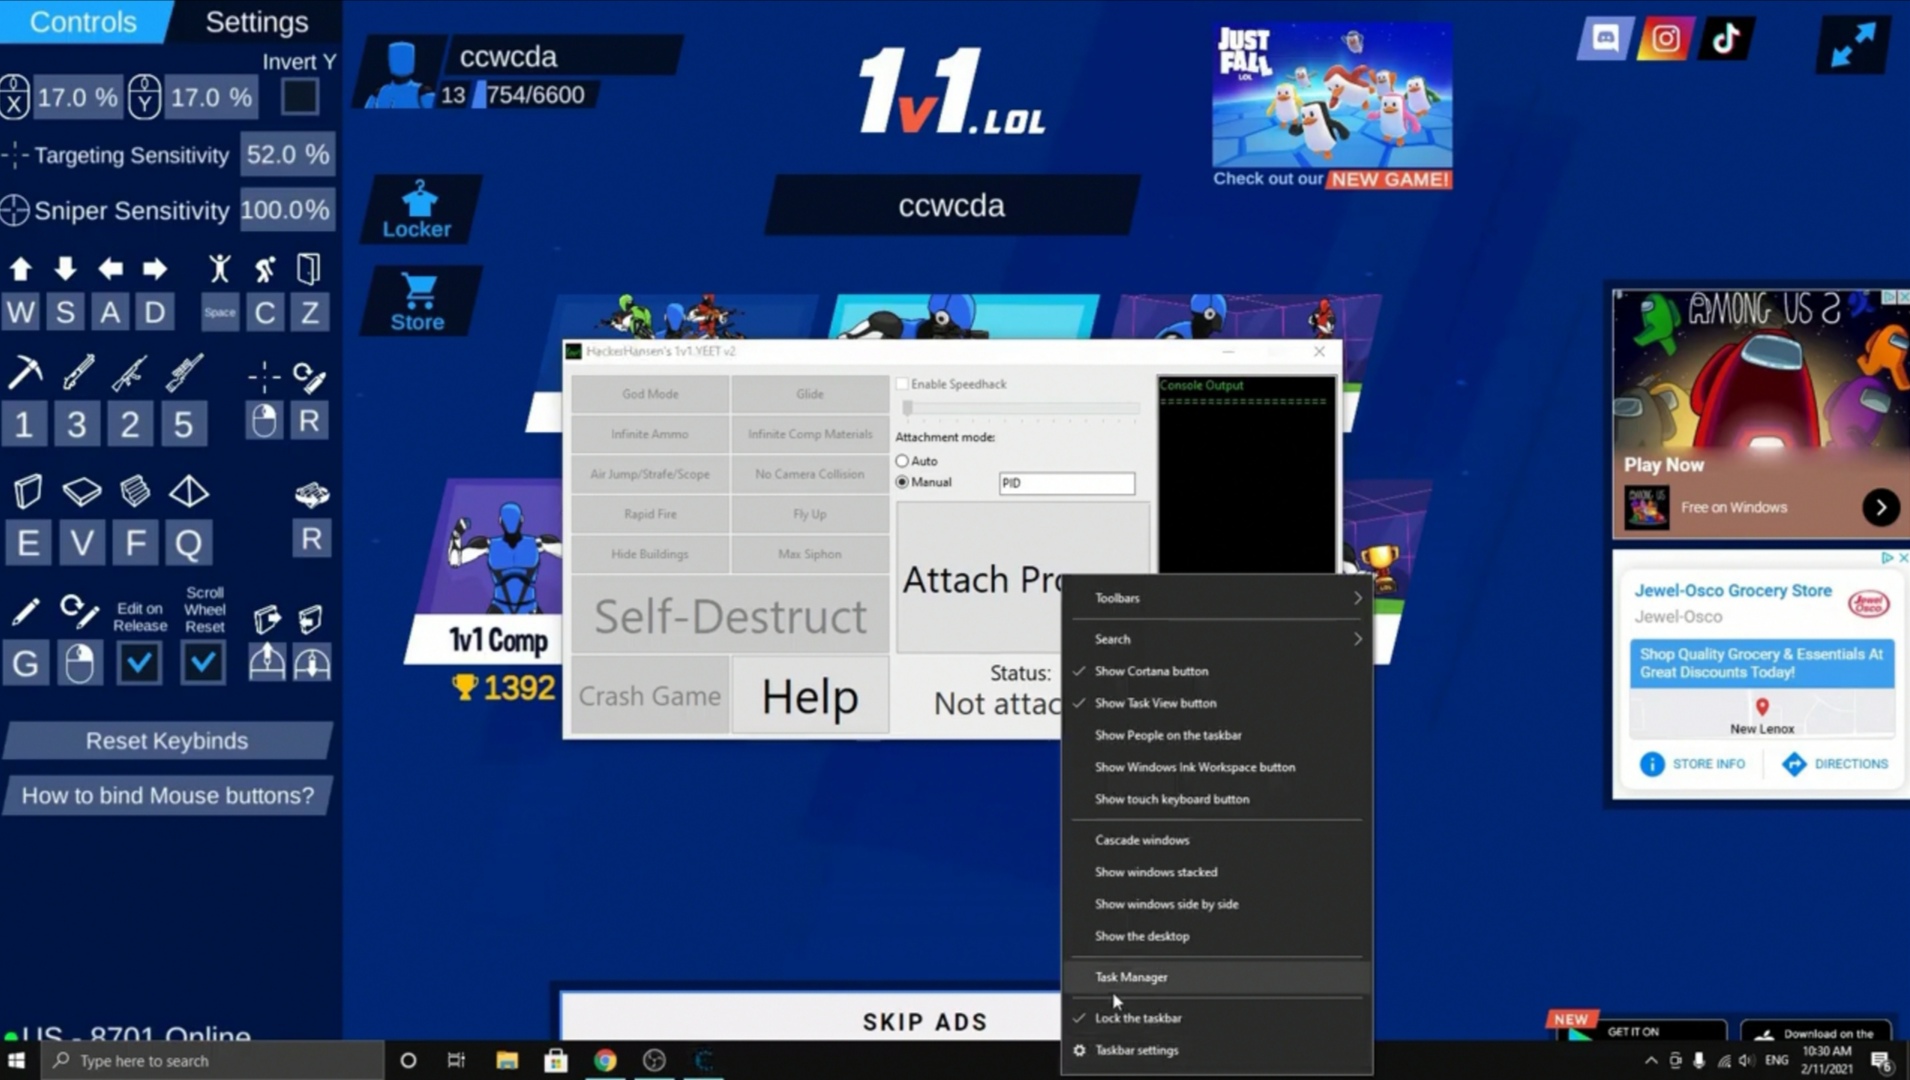
Task: Click the A move-left keybind
Action: click(x=110, y=312)
